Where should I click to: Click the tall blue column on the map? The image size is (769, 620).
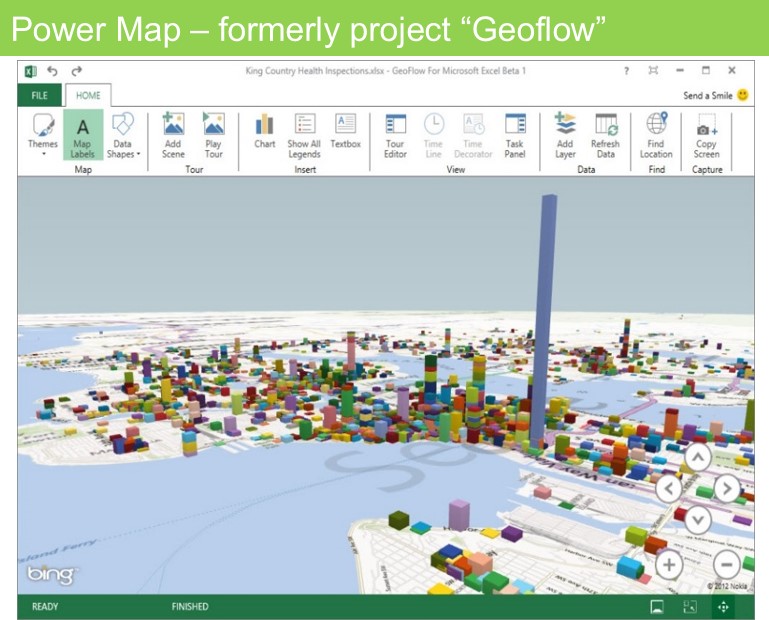tap(544, 319)
